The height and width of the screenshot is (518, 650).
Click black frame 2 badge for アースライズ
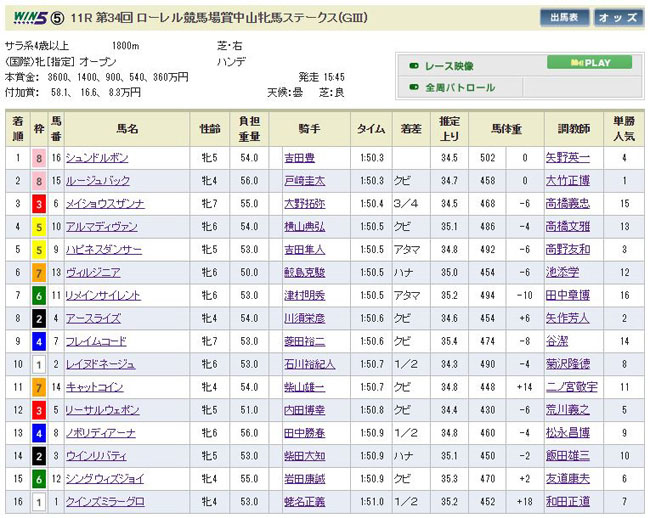click(x=39, y=319)
